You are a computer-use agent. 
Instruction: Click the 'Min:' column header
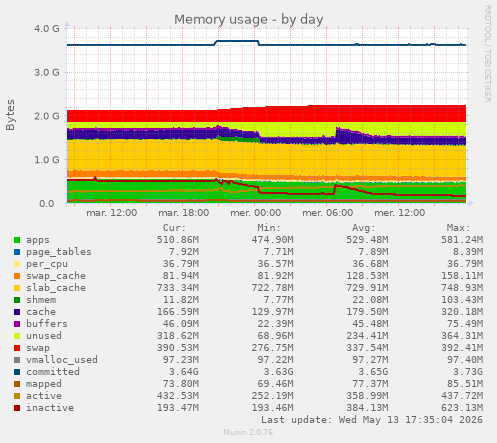(269, 228)
